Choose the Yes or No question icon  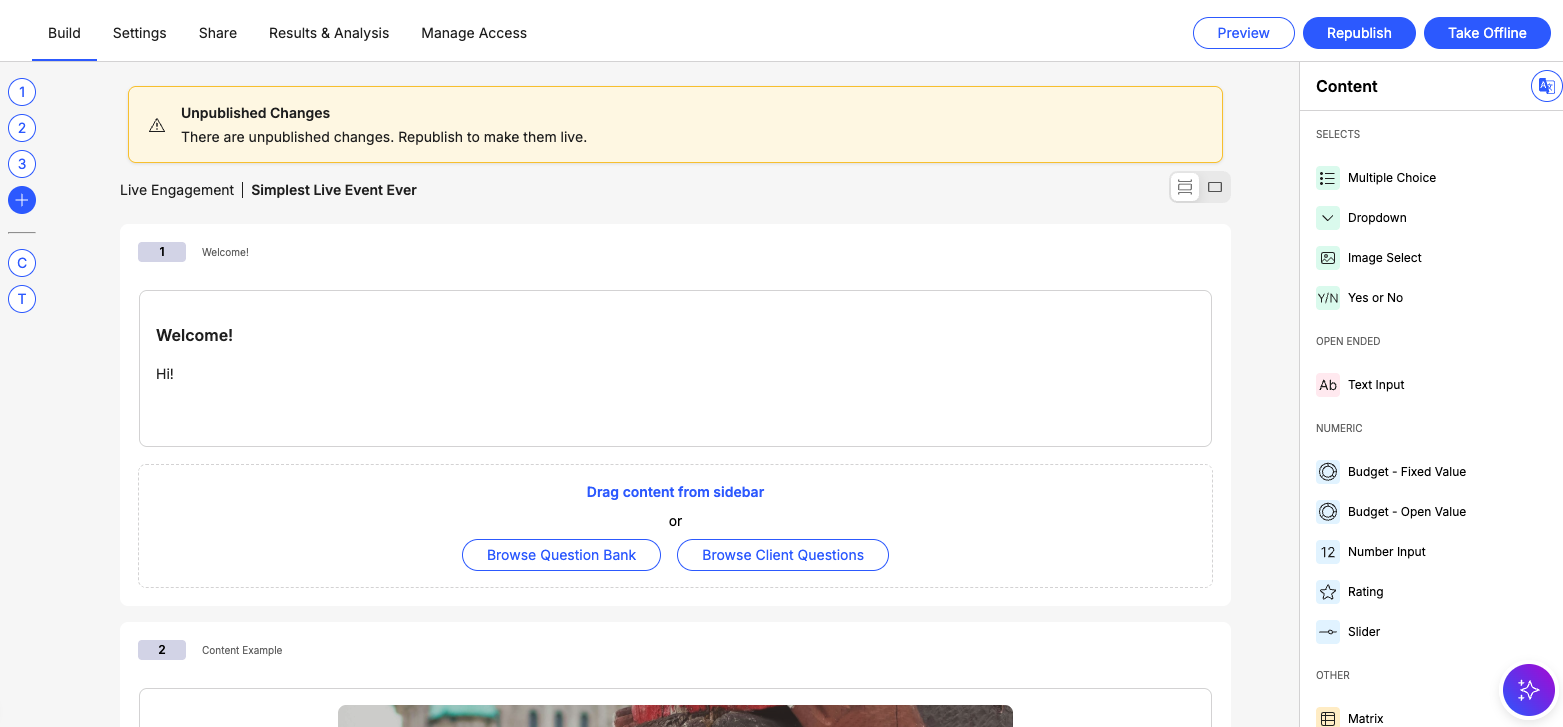pos(1327,298)
